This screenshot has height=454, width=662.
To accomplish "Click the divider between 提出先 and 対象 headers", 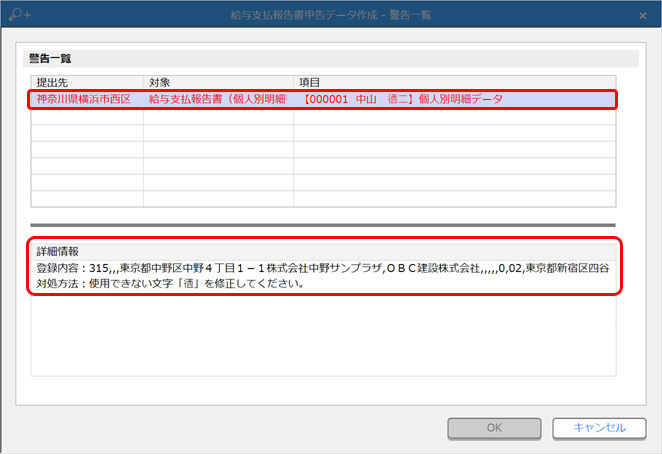I will [x=144, y=81].
